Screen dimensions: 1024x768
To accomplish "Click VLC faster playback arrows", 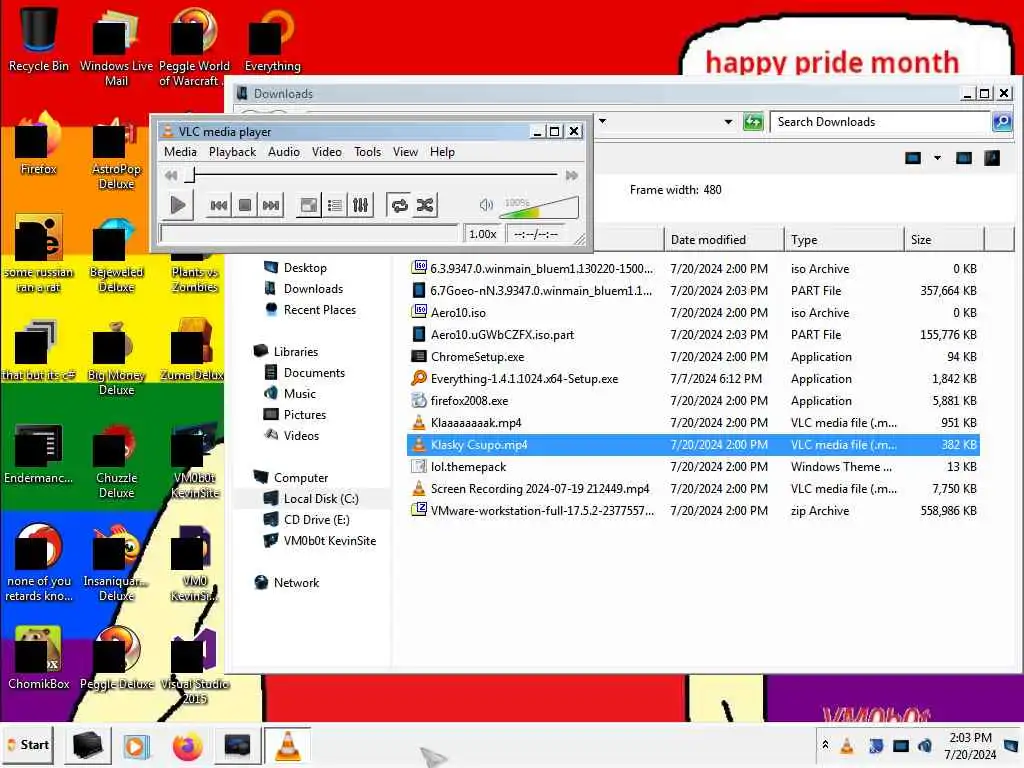I will tap(571, 175).
